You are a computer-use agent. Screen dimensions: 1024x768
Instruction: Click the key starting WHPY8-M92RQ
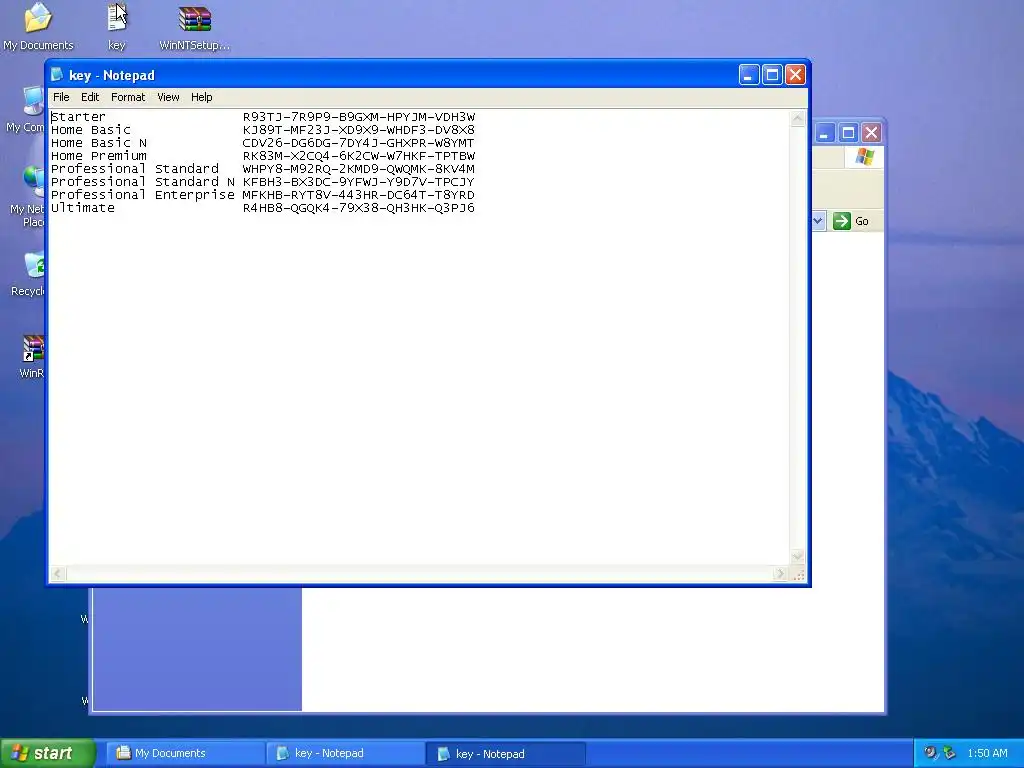[x=359, y=169]
